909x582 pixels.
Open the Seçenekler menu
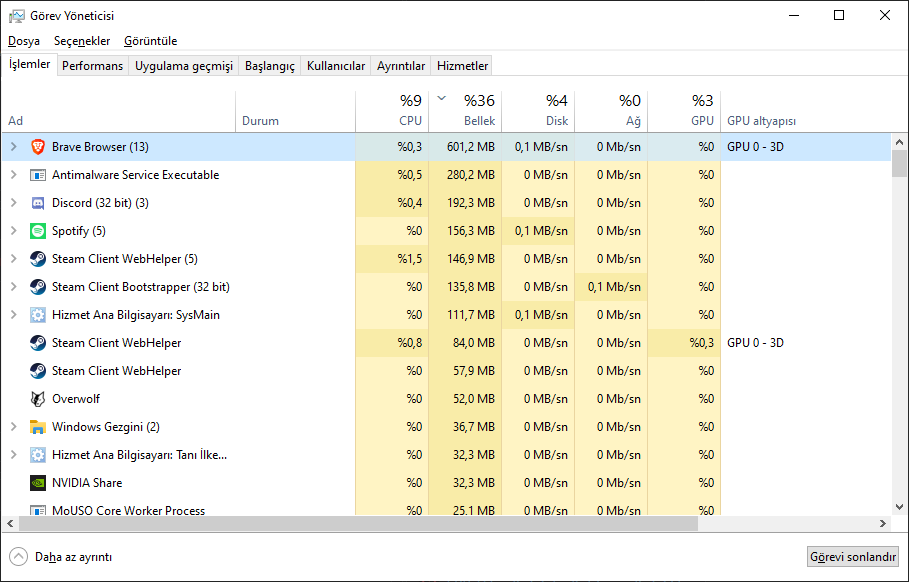tap(82, 41)
